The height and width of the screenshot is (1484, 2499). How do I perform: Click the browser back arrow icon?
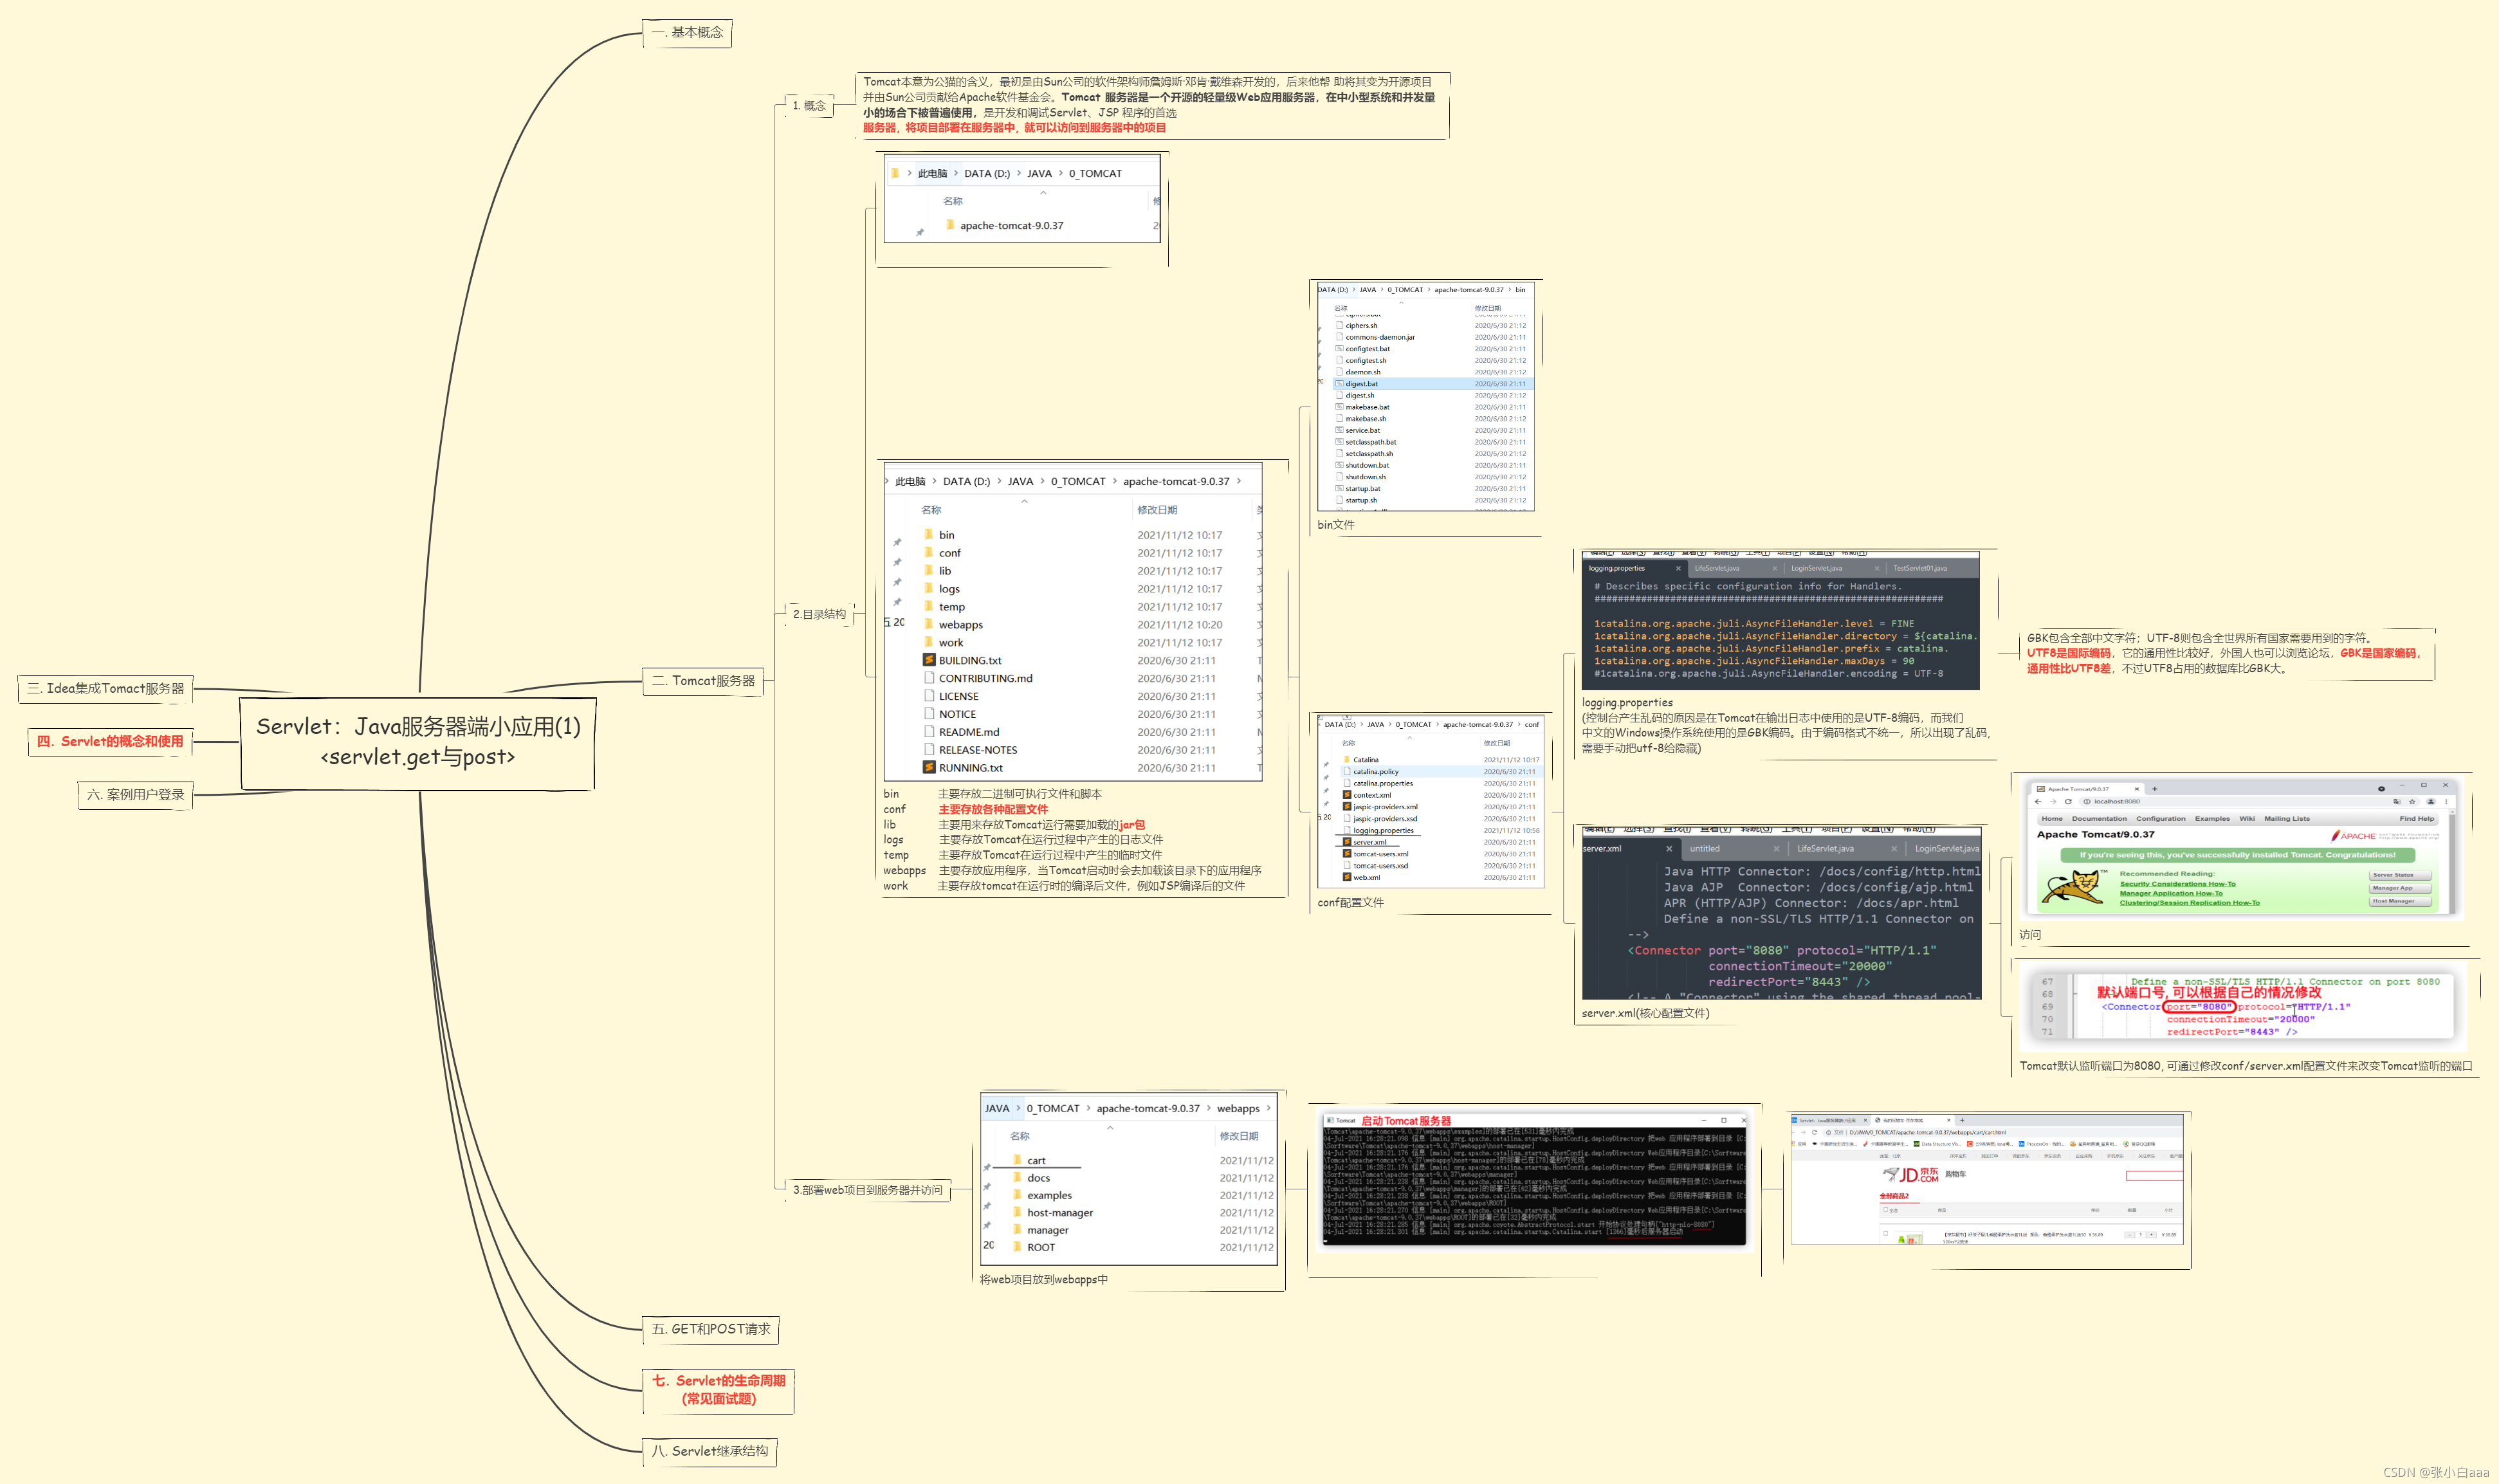pos(2038,802)
